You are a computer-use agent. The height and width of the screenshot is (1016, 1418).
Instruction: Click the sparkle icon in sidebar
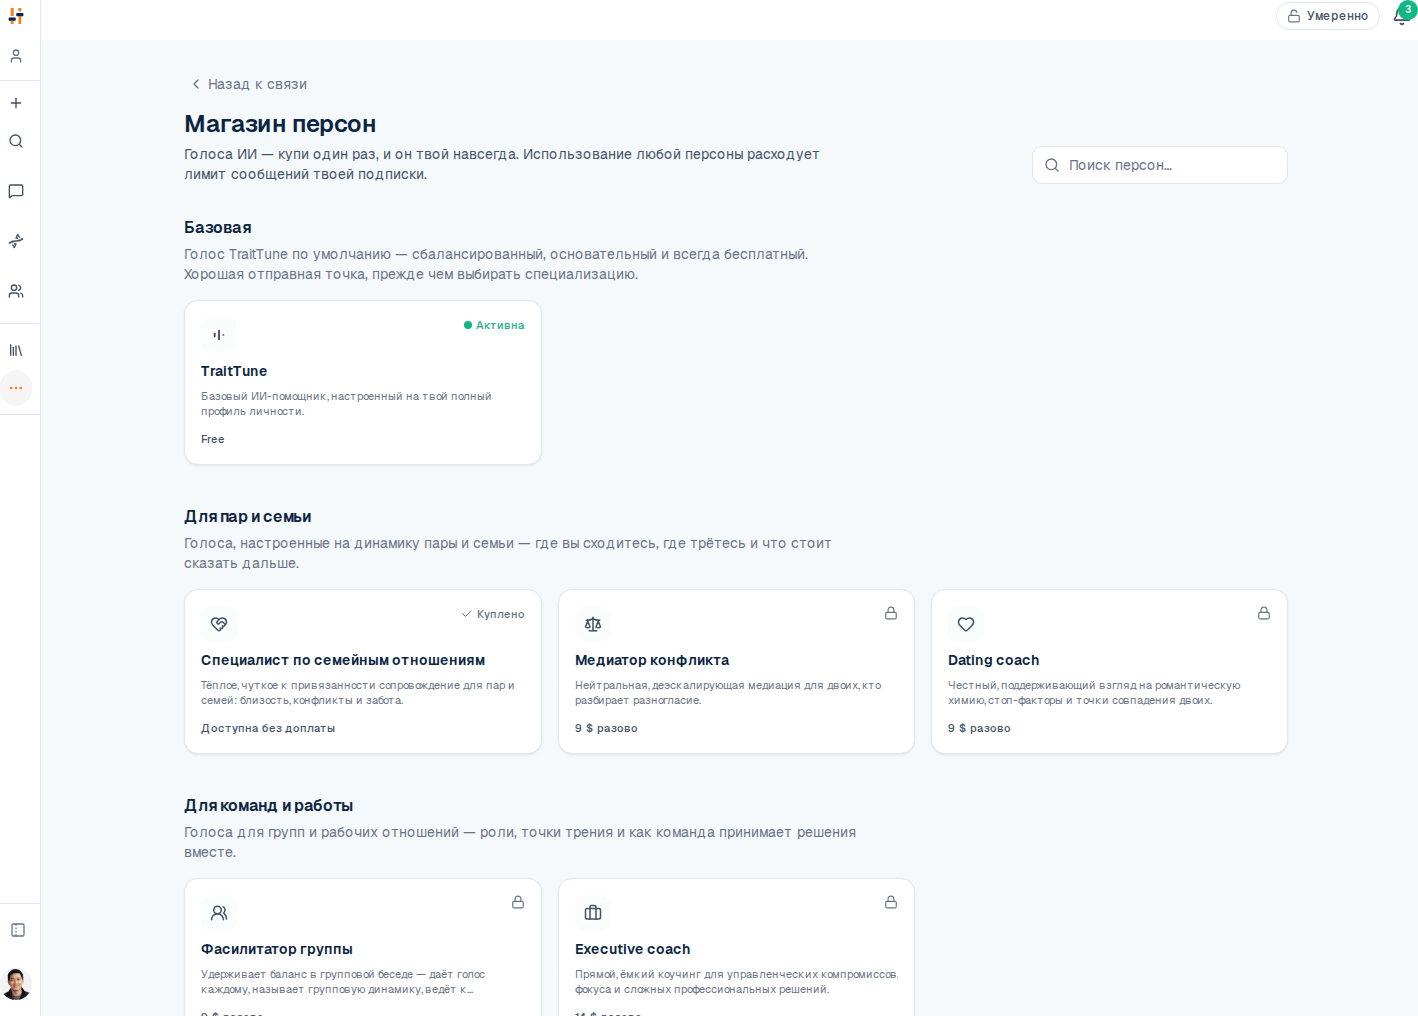(x=16, y=241)
